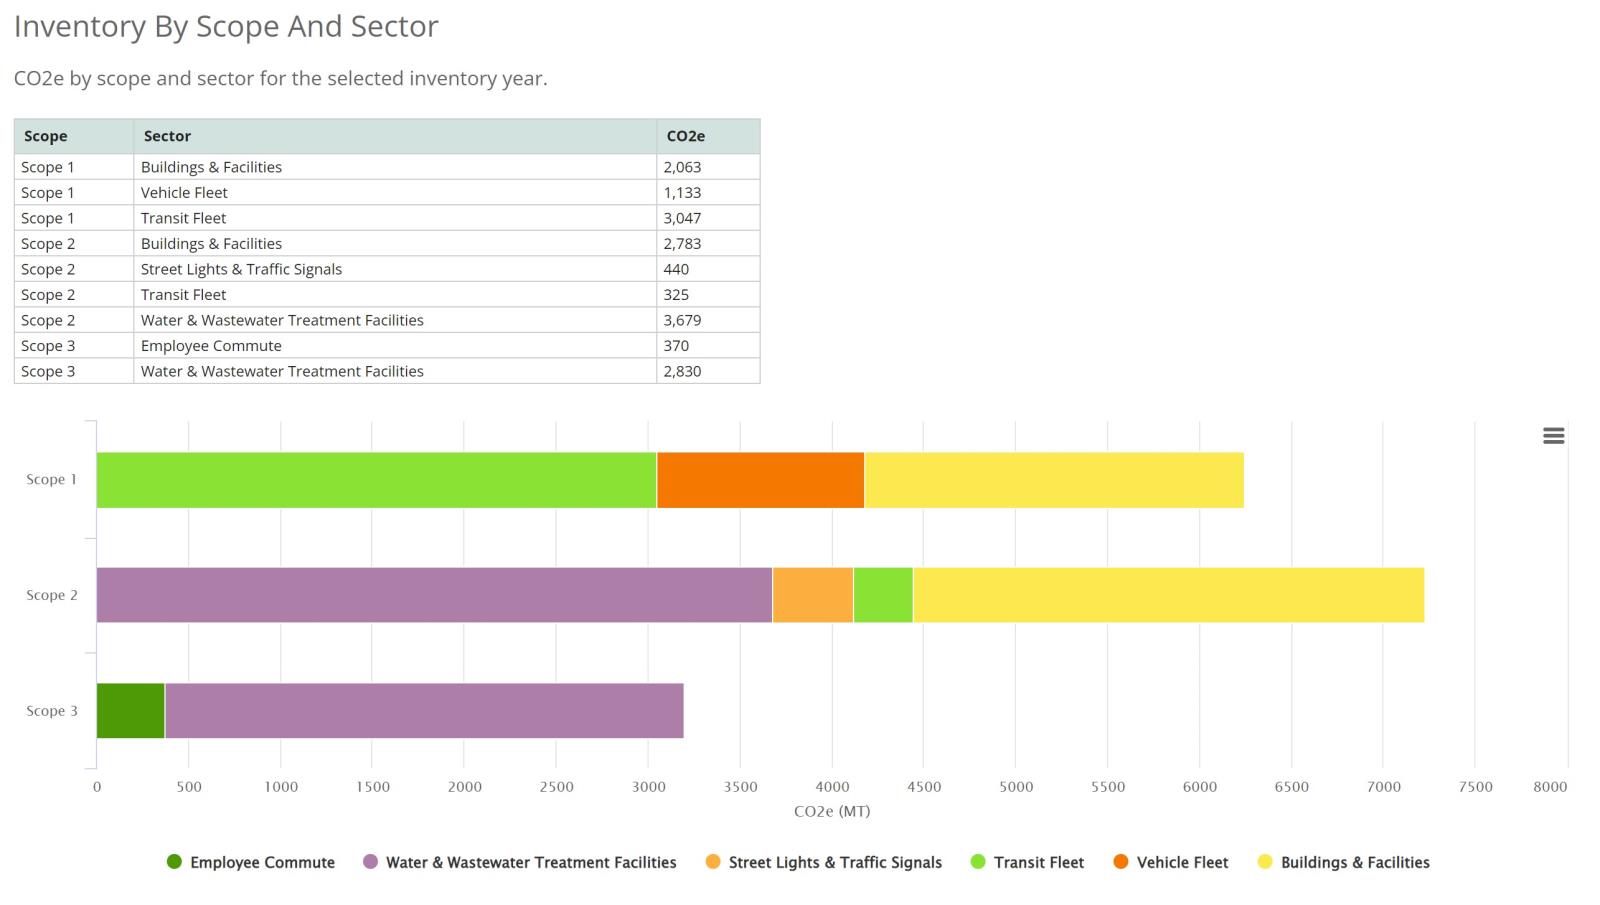Click the Sector column header
Screen dimensions: 1600x905
(395, 136)
